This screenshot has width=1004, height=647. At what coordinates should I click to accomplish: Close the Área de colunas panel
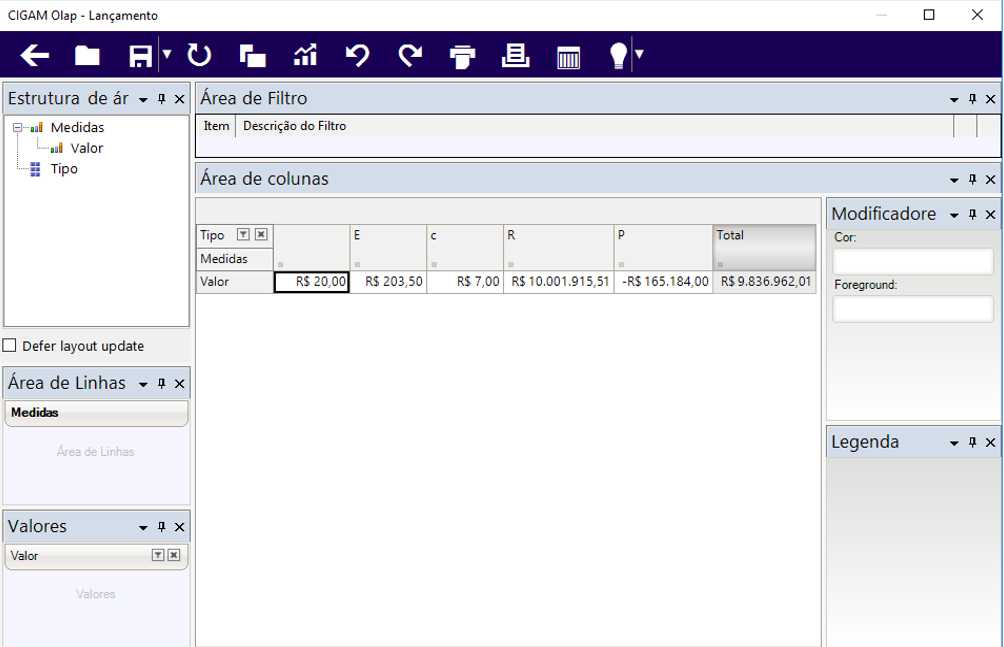(991, 180)
